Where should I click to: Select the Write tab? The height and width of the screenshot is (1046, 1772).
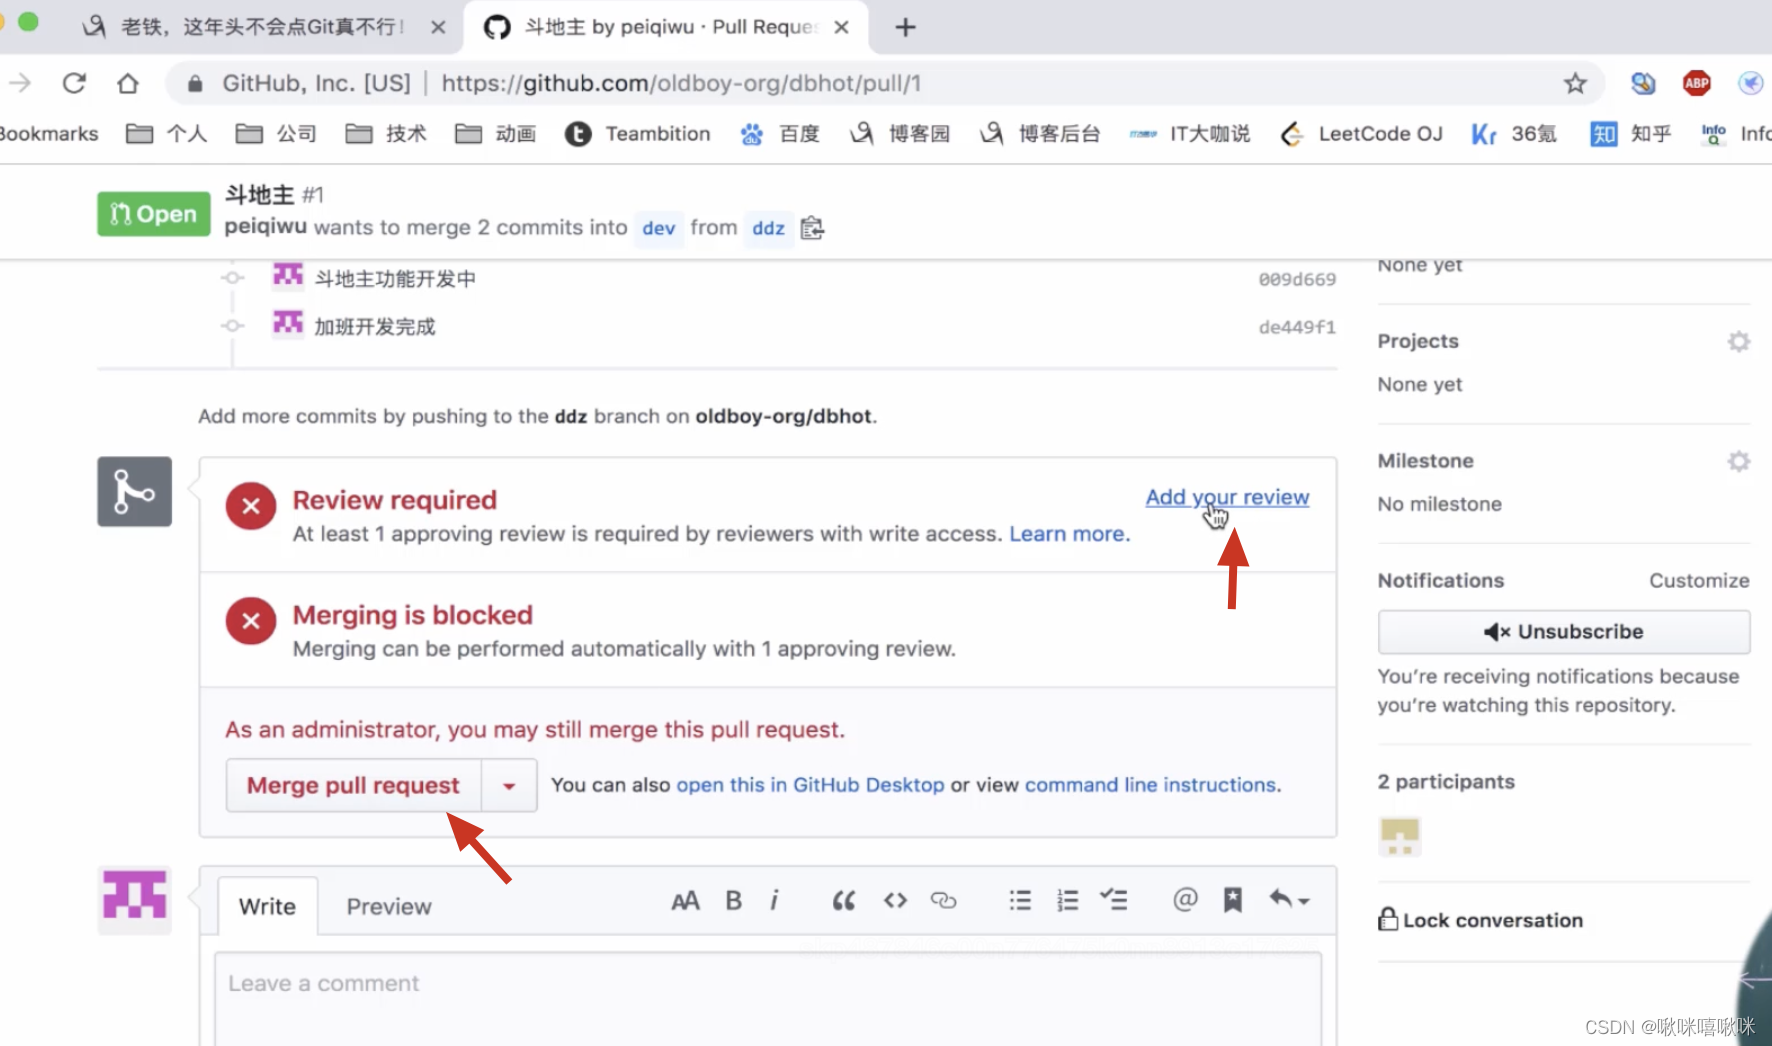point(267,906)
